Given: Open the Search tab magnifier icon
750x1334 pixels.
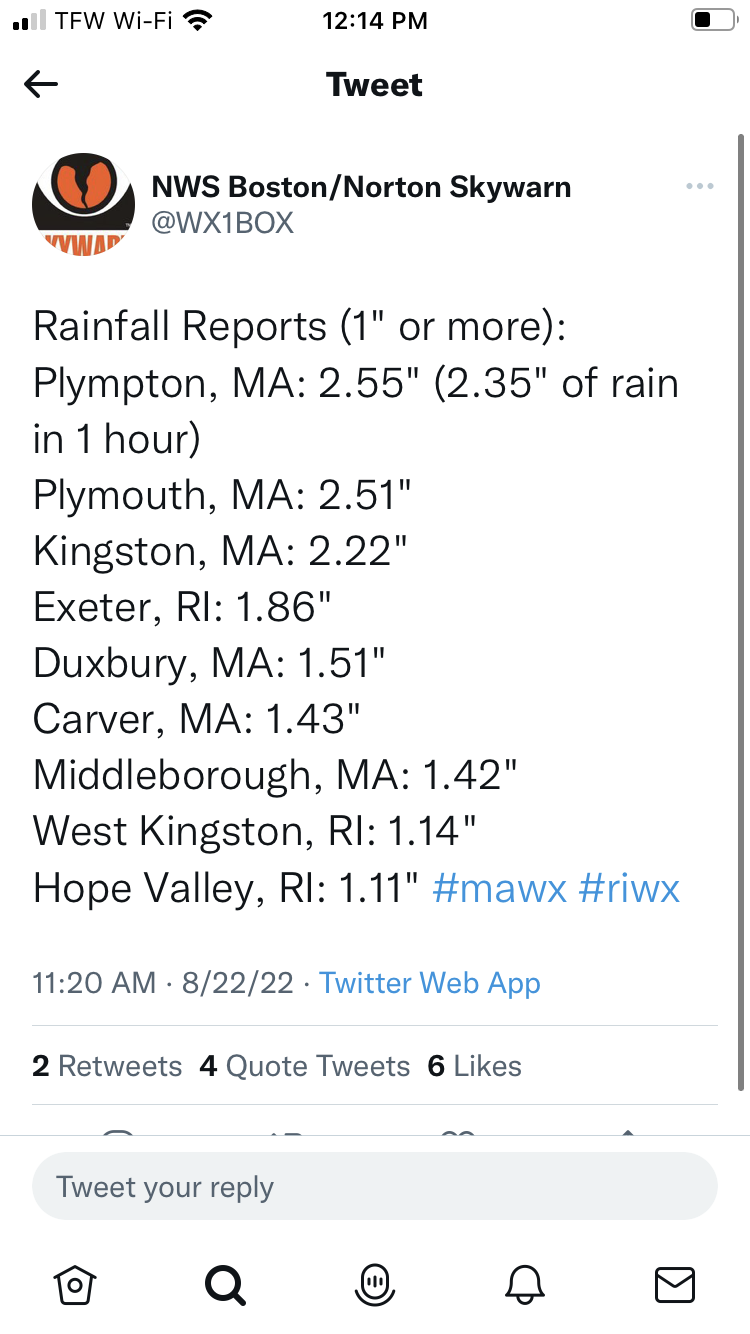Looking at the screenshot, I should [225, 1283].
